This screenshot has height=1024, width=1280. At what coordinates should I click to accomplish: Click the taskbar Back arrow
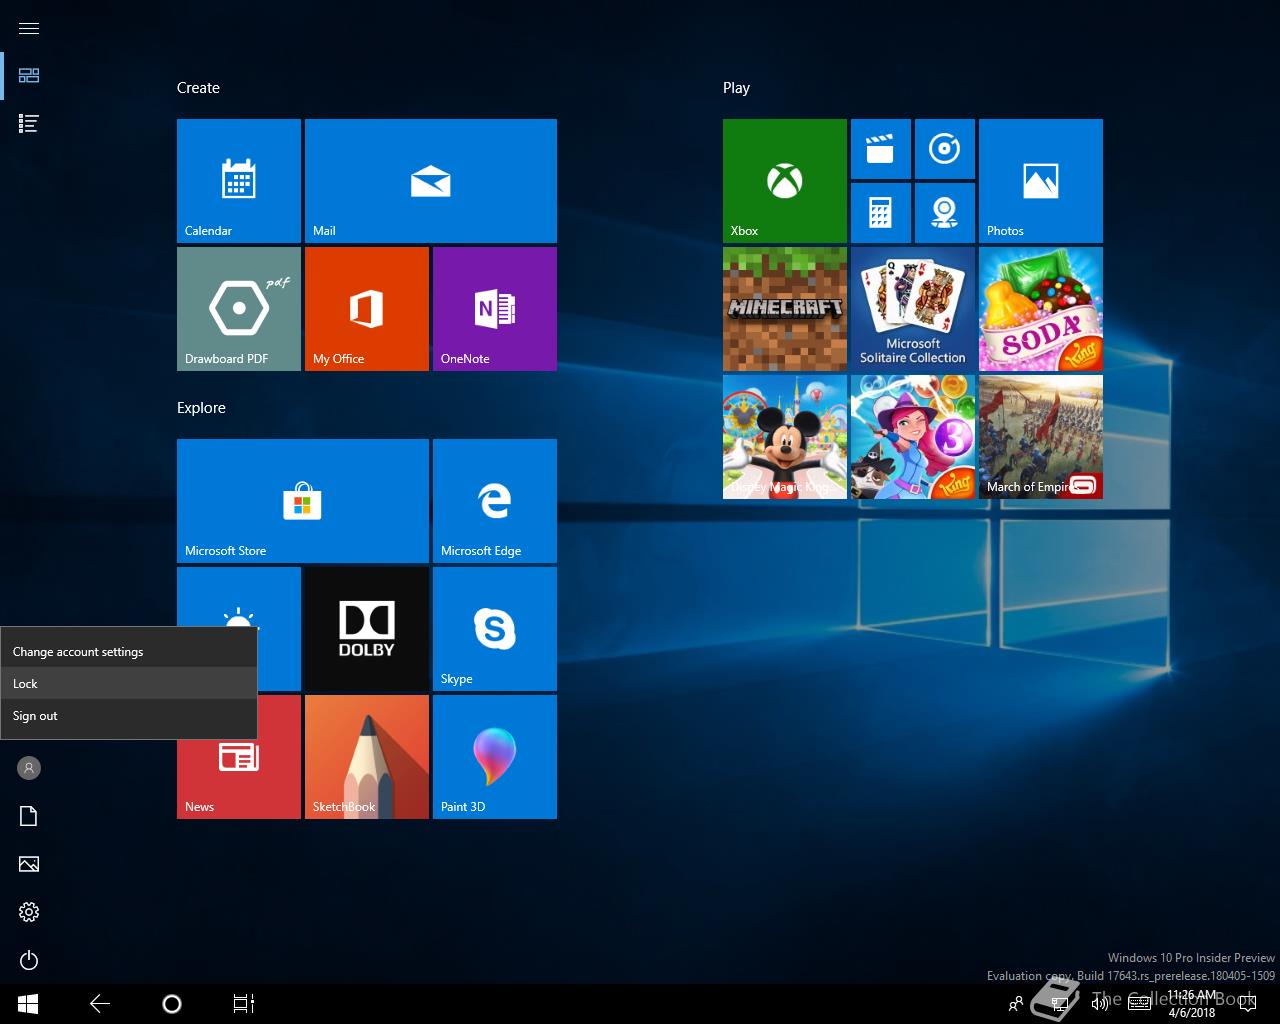100,1004
